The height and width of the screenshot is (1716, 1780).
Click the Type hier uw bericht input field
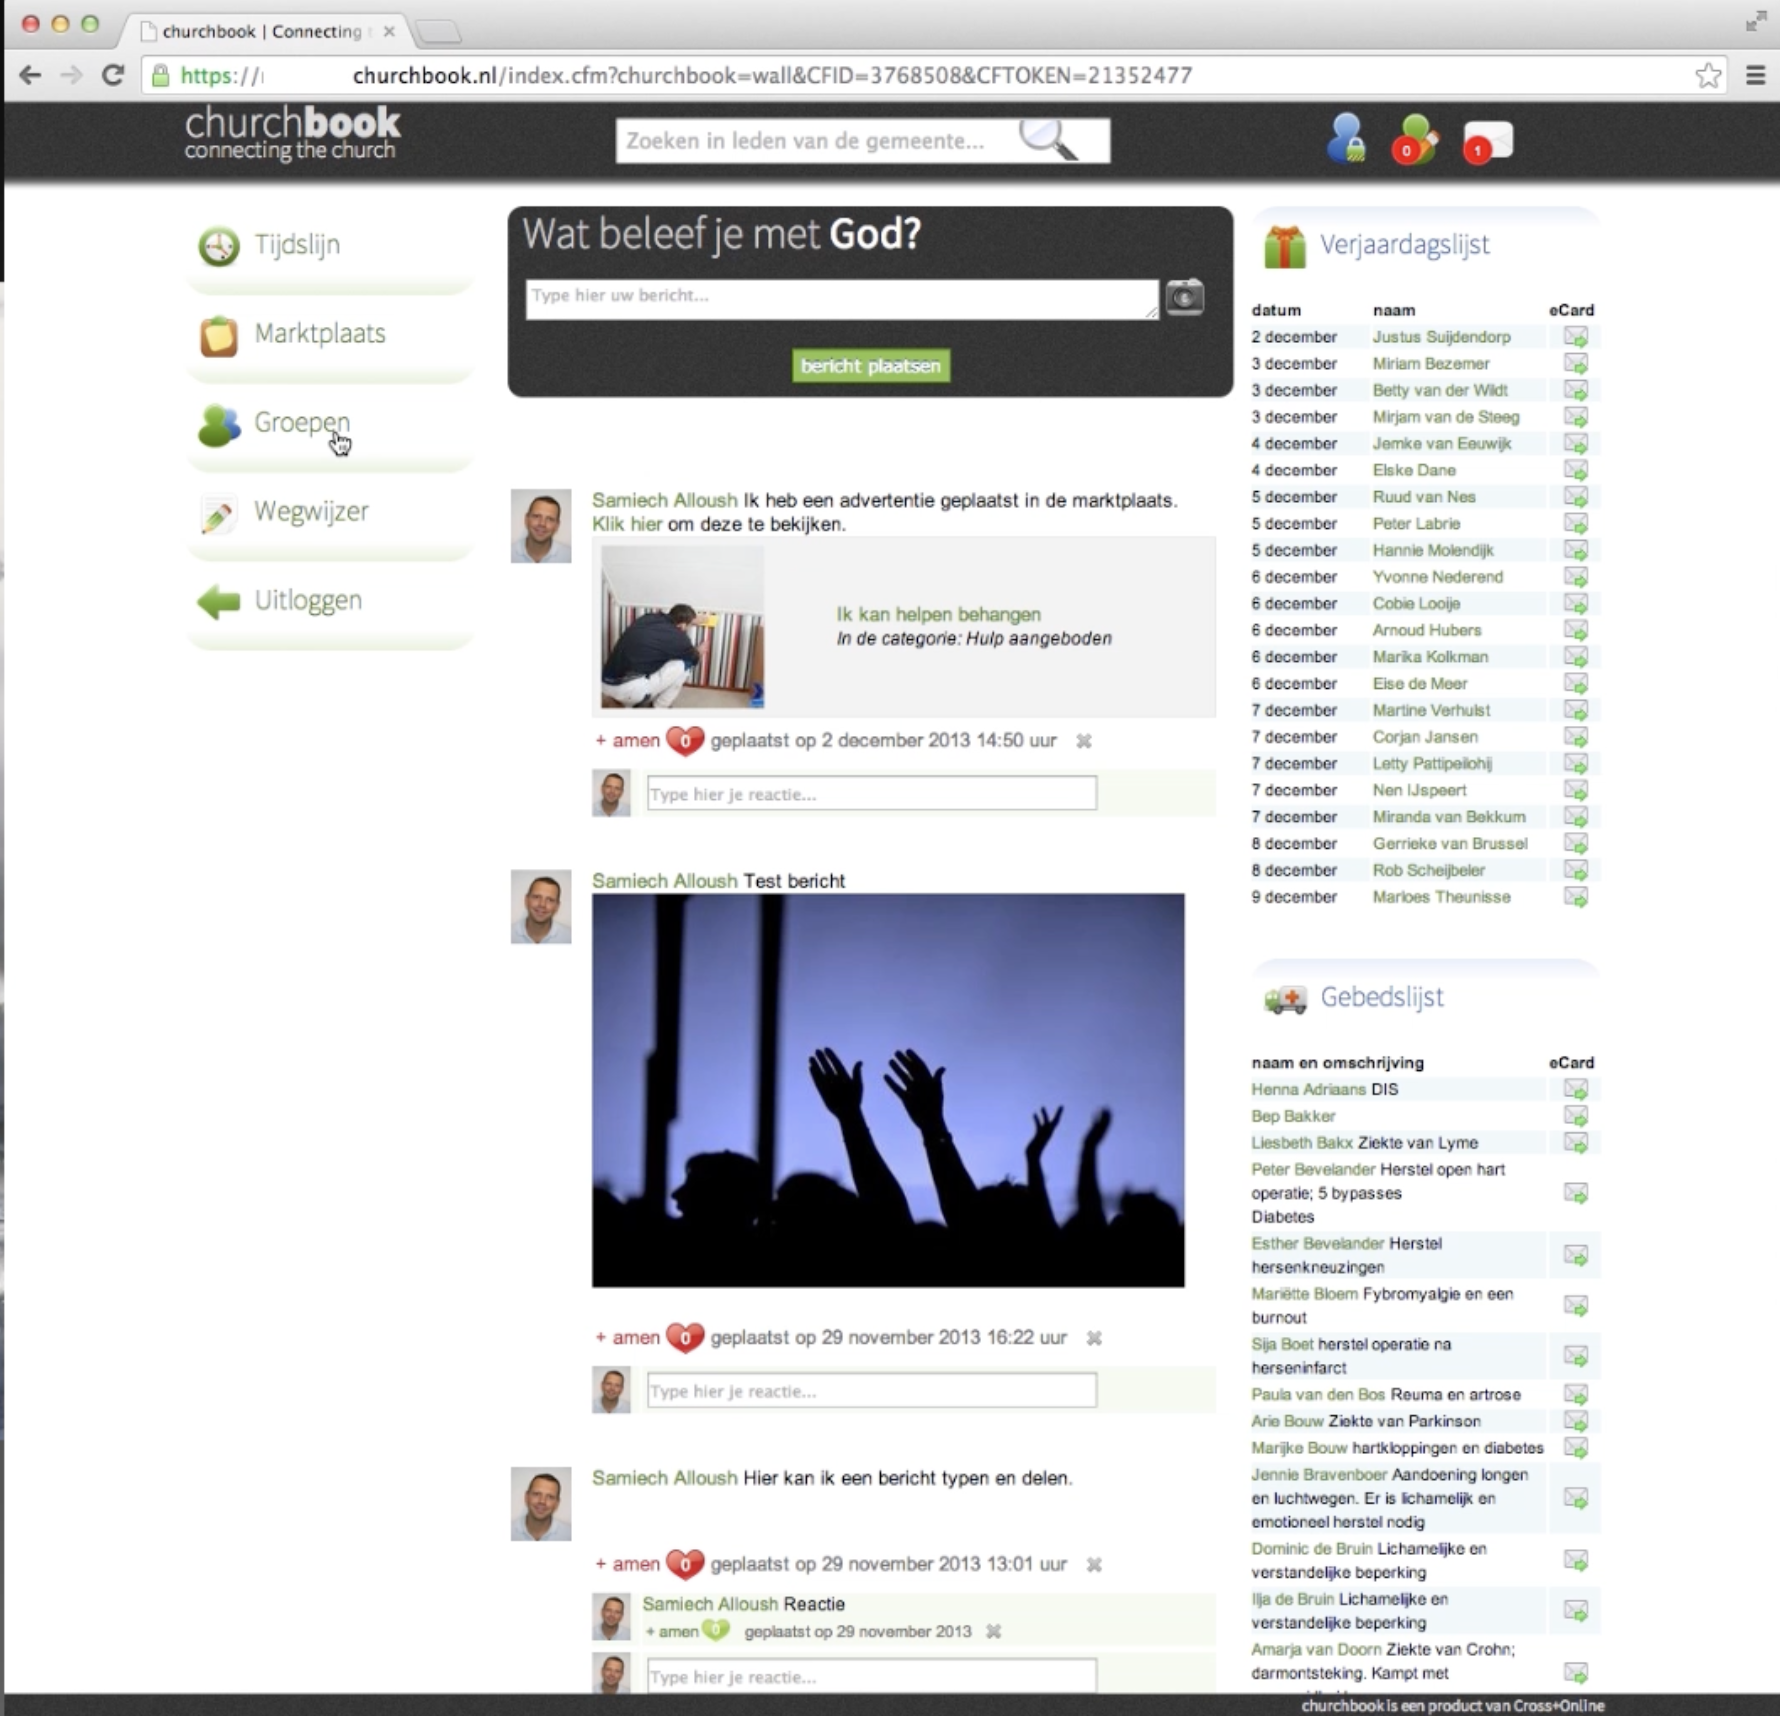point(840,297)
